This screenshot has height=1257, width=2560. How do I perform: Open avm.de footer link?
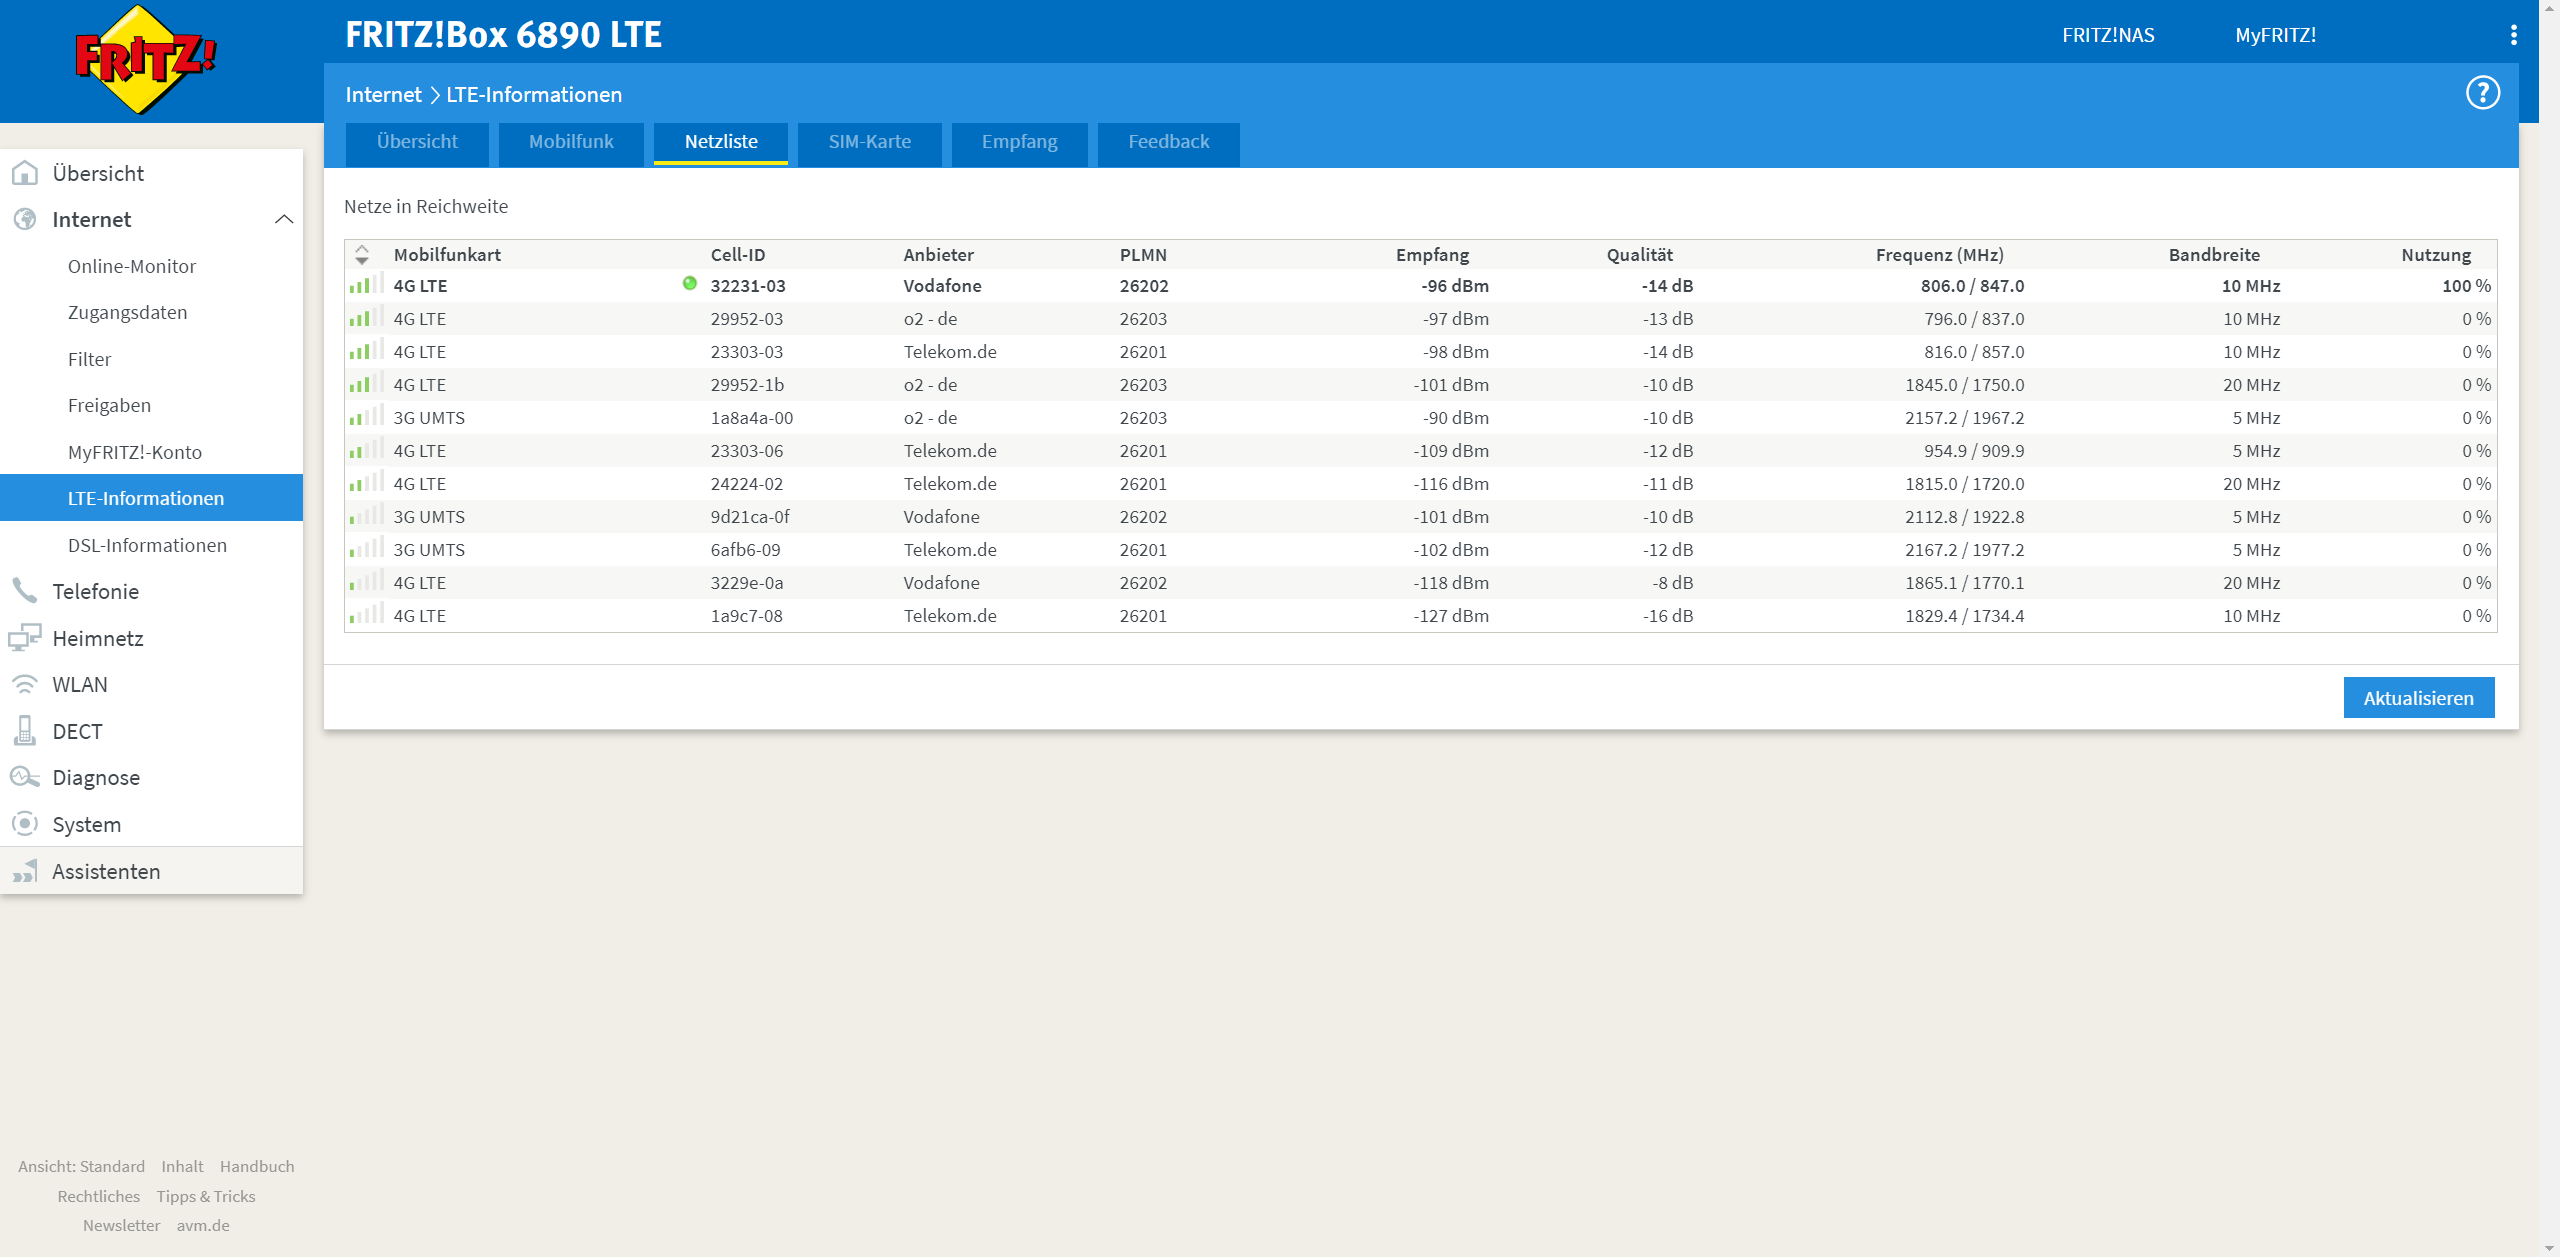(x=203, y=1225)
